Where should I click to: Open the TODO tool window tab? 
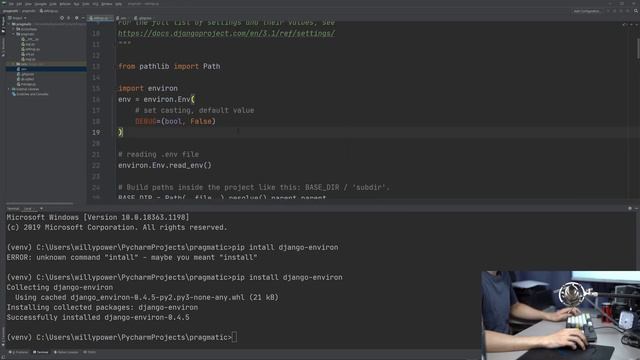pos(89,352)
